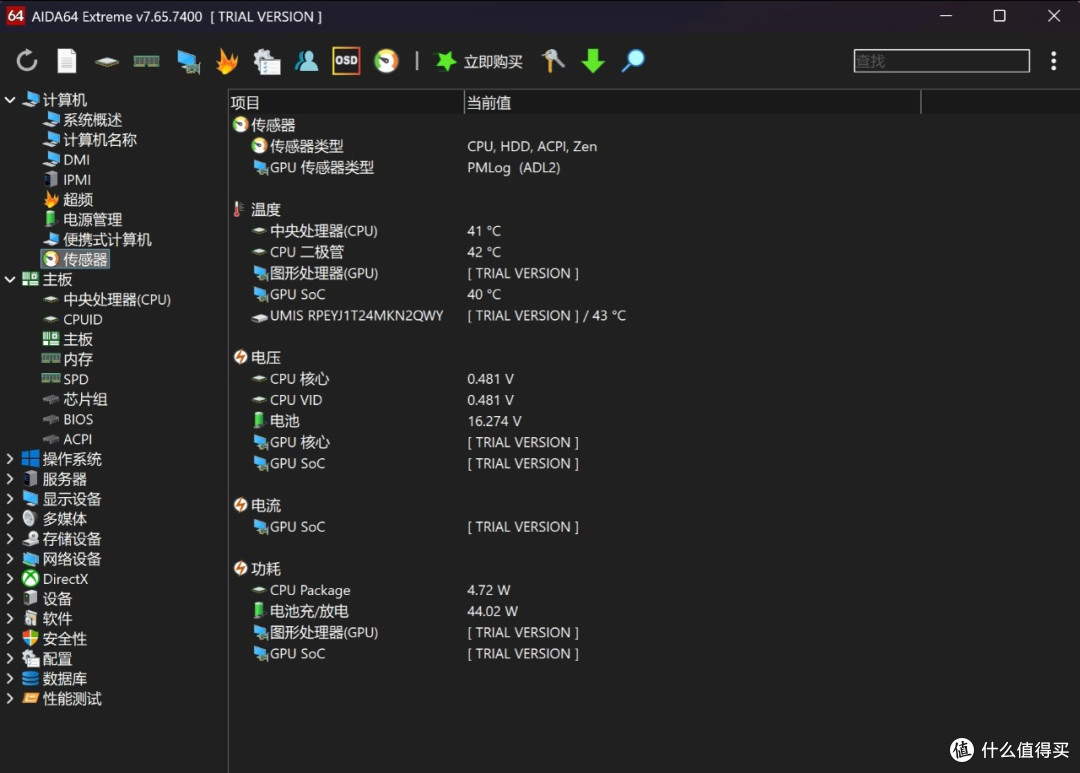Click the 性能测试 benchmark tree icon
The image size is (1080, 773).
coord(30,699)
